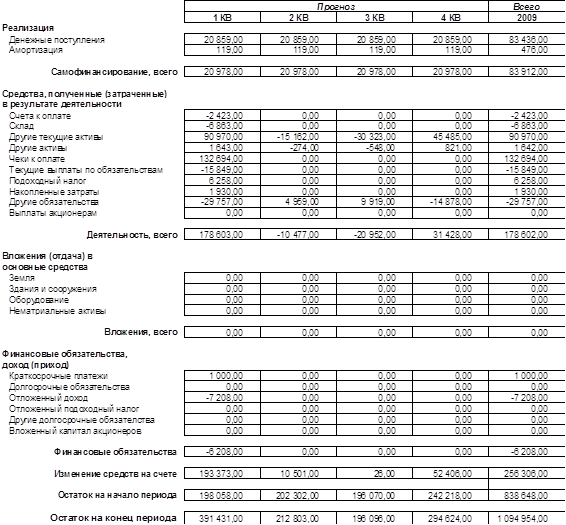566x525 pixels.
Task: Click Другие обязательства 3 КВ value 9 919,00
Action: tap(374, 202)
